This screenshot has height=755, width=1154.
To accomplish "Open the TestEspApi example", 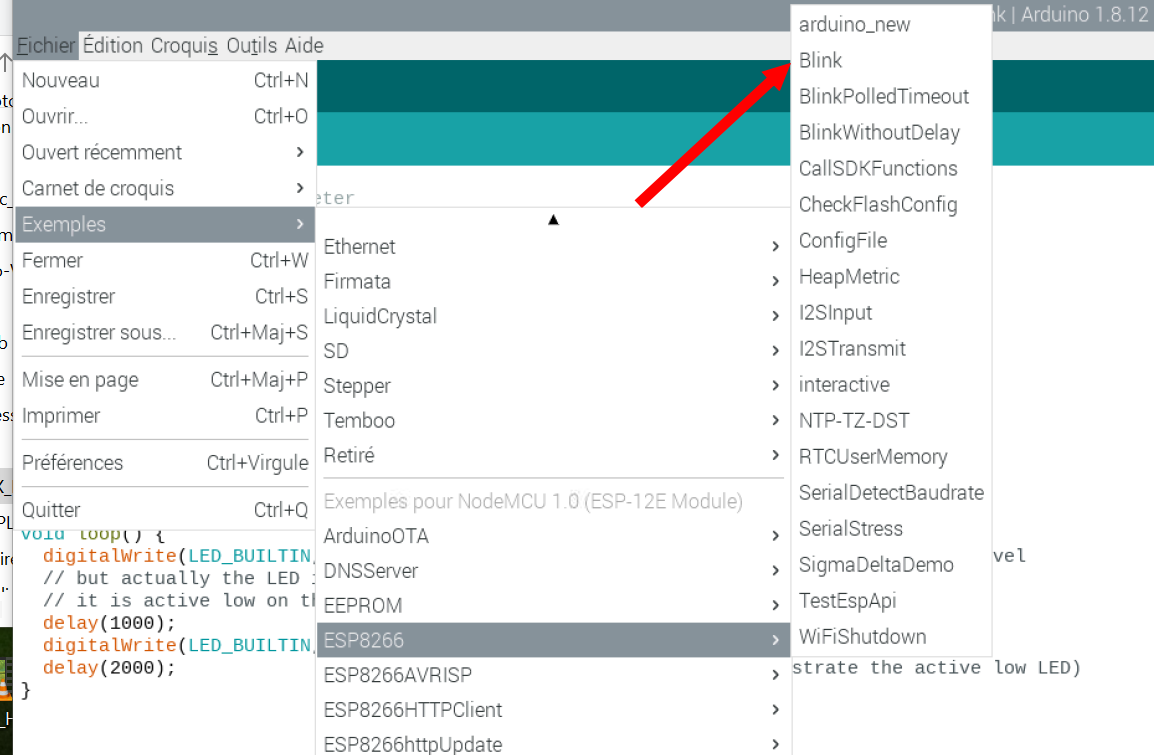I will click(x=891, y=601).
